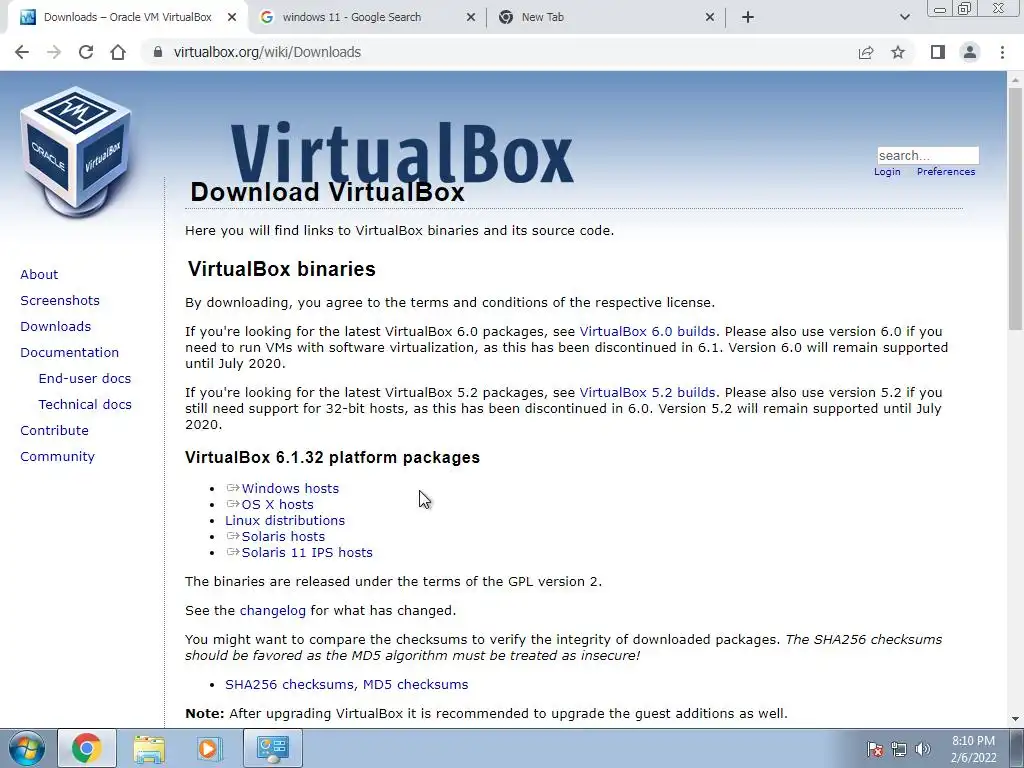
Task: Switch to the New Tab tab
Action: pyautogui.click(x=607, y=18)
